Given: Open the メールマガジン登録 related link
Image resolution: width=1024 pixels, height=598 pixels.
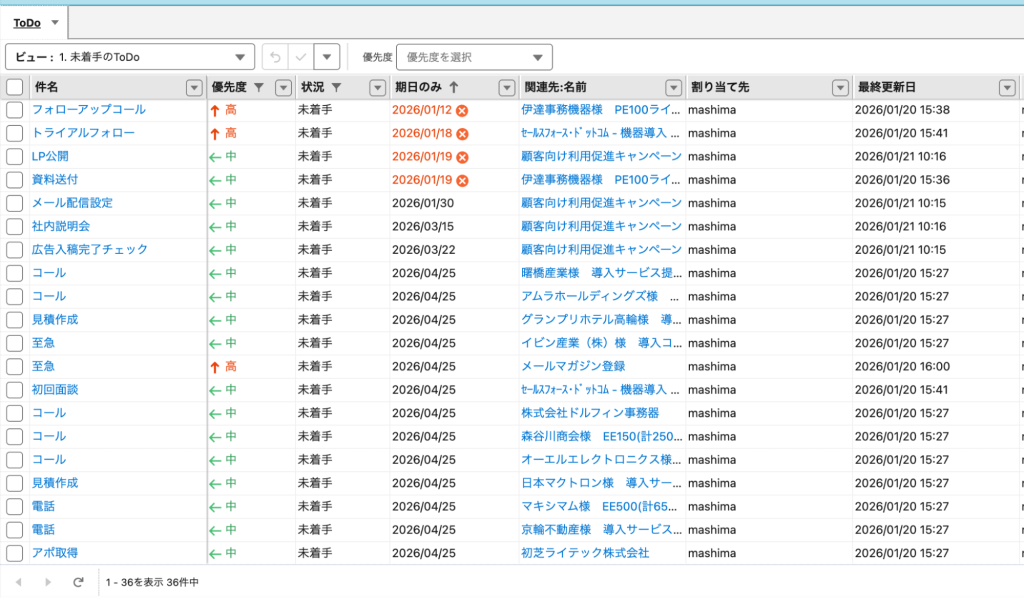Looking at the screenshot, I should point(573,366).
